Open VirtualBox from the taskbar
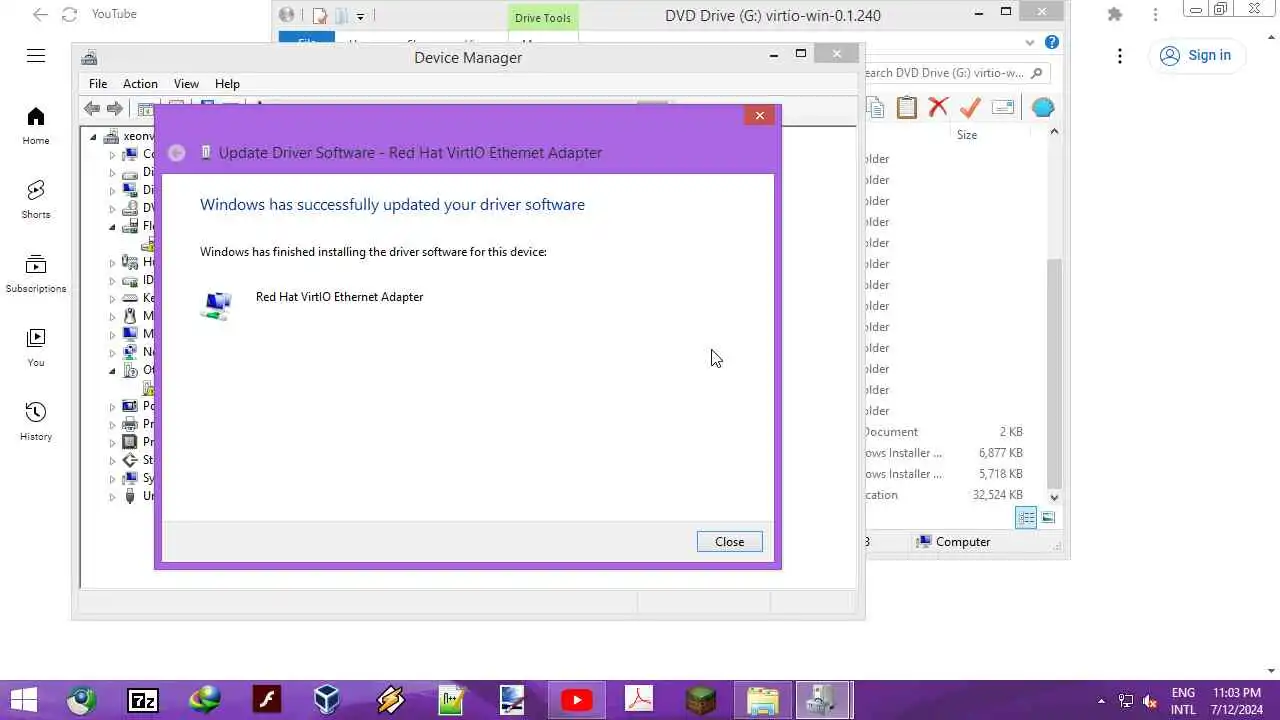Image resolution: width=1280 pixels, height=720 pixels. point(327,700)
